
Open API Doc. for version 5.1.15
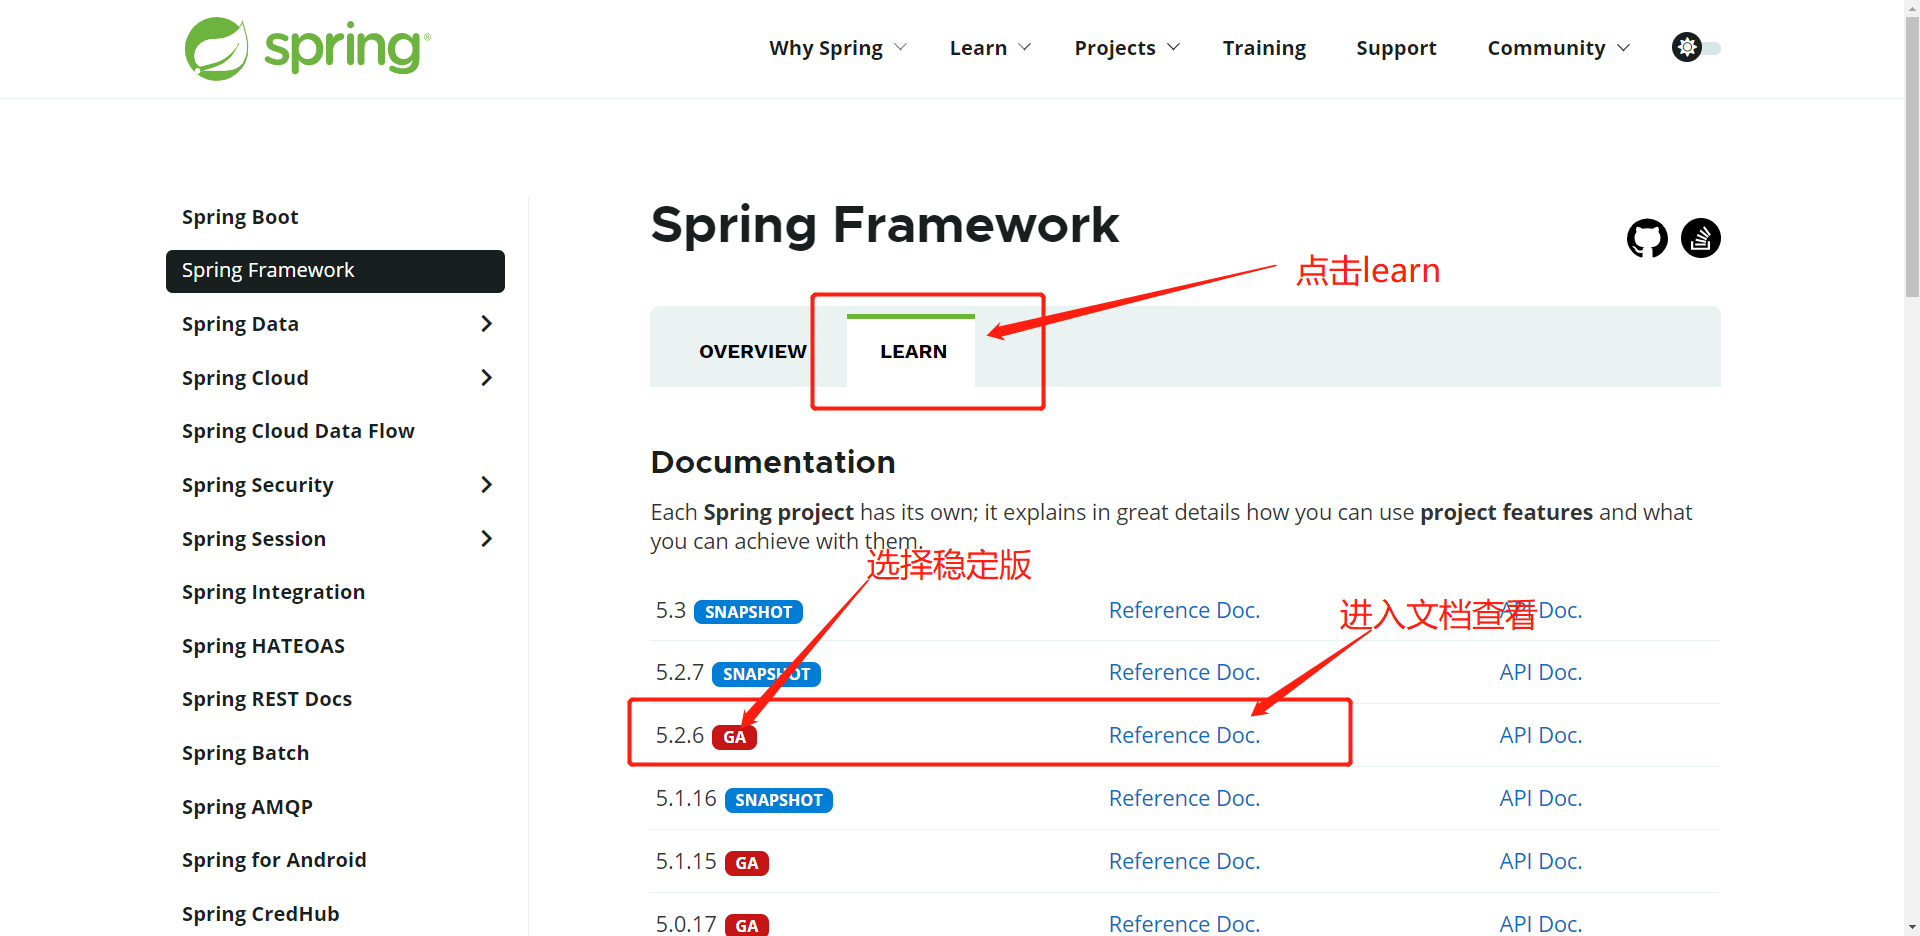(x=1540, y=861)
